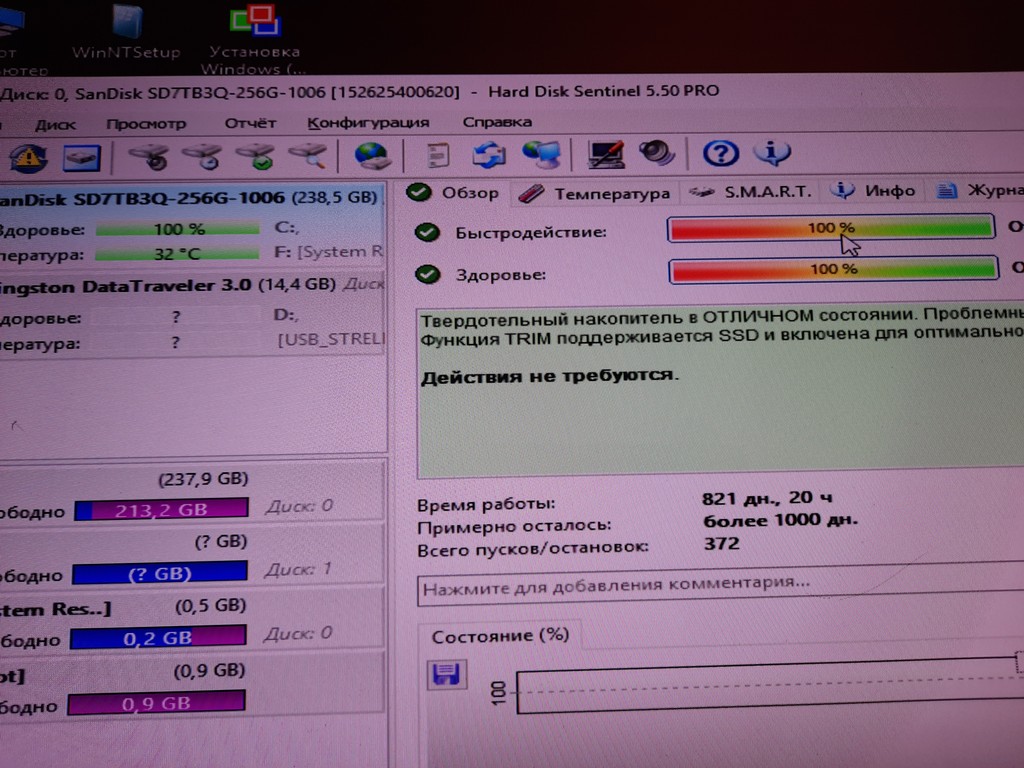Click the refresh arrows toolbar icon
Screen dimensions: 1024x768
488,155
